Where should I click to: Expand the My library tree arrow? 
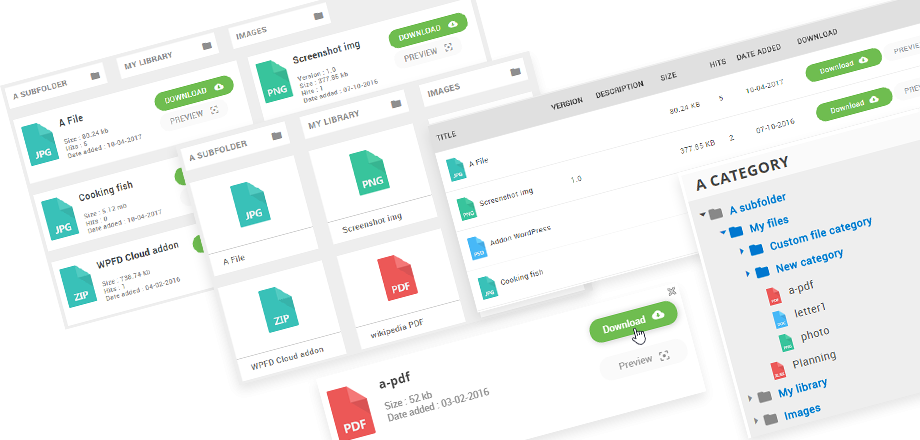(x=750, y=398)
